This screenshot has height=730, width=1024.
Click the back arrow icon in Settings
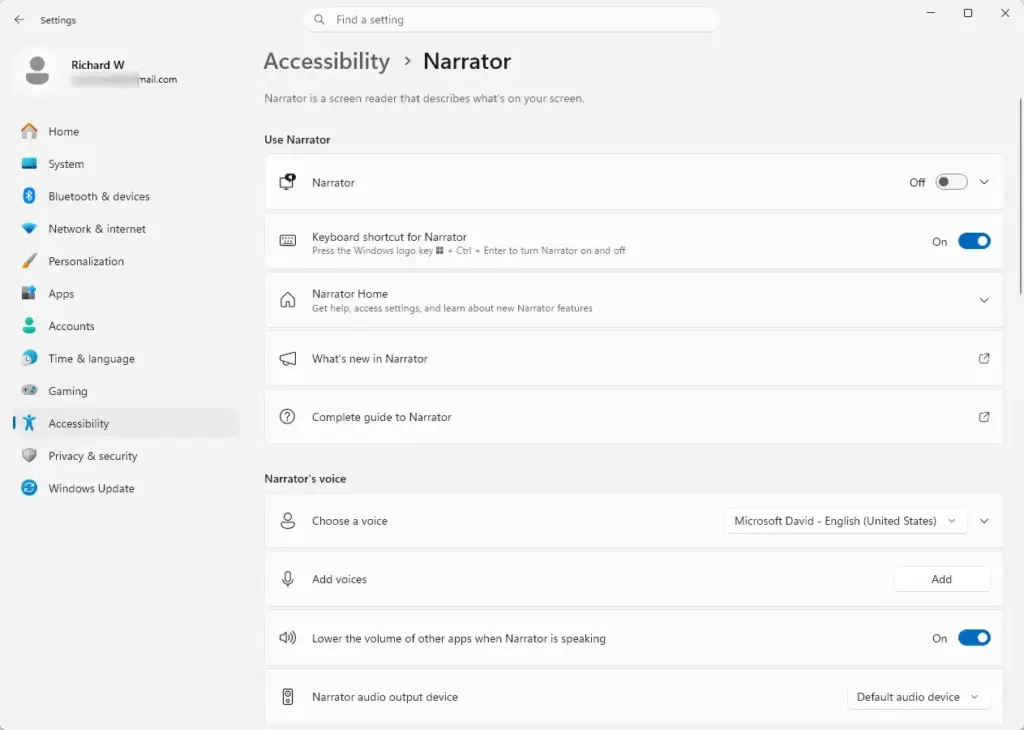19,20
